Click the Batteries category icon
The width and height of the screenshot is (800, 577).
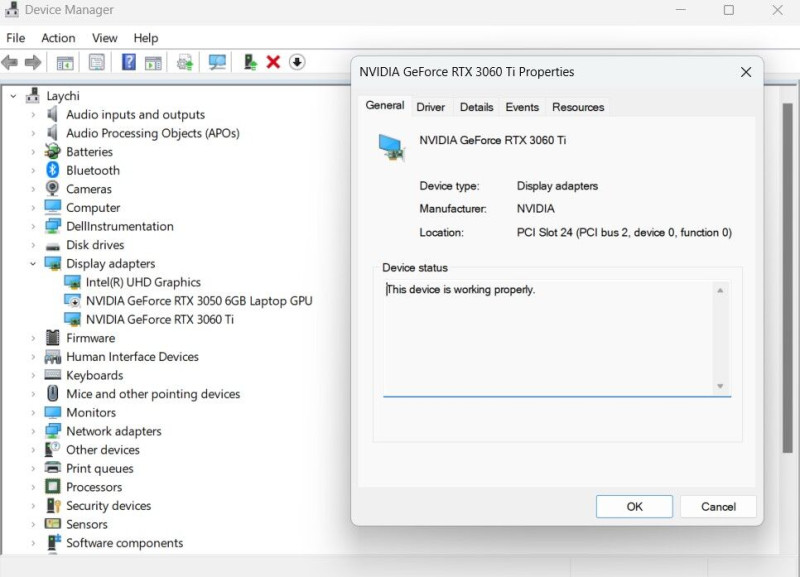click(53, 151)
